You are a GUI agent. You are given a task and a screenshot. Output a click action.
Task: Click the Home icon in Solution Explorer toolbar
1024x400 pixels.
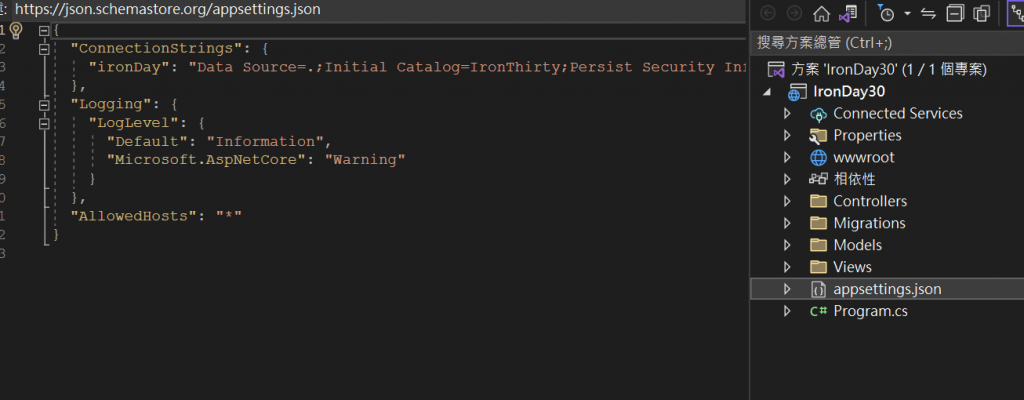tap(822, 13)
